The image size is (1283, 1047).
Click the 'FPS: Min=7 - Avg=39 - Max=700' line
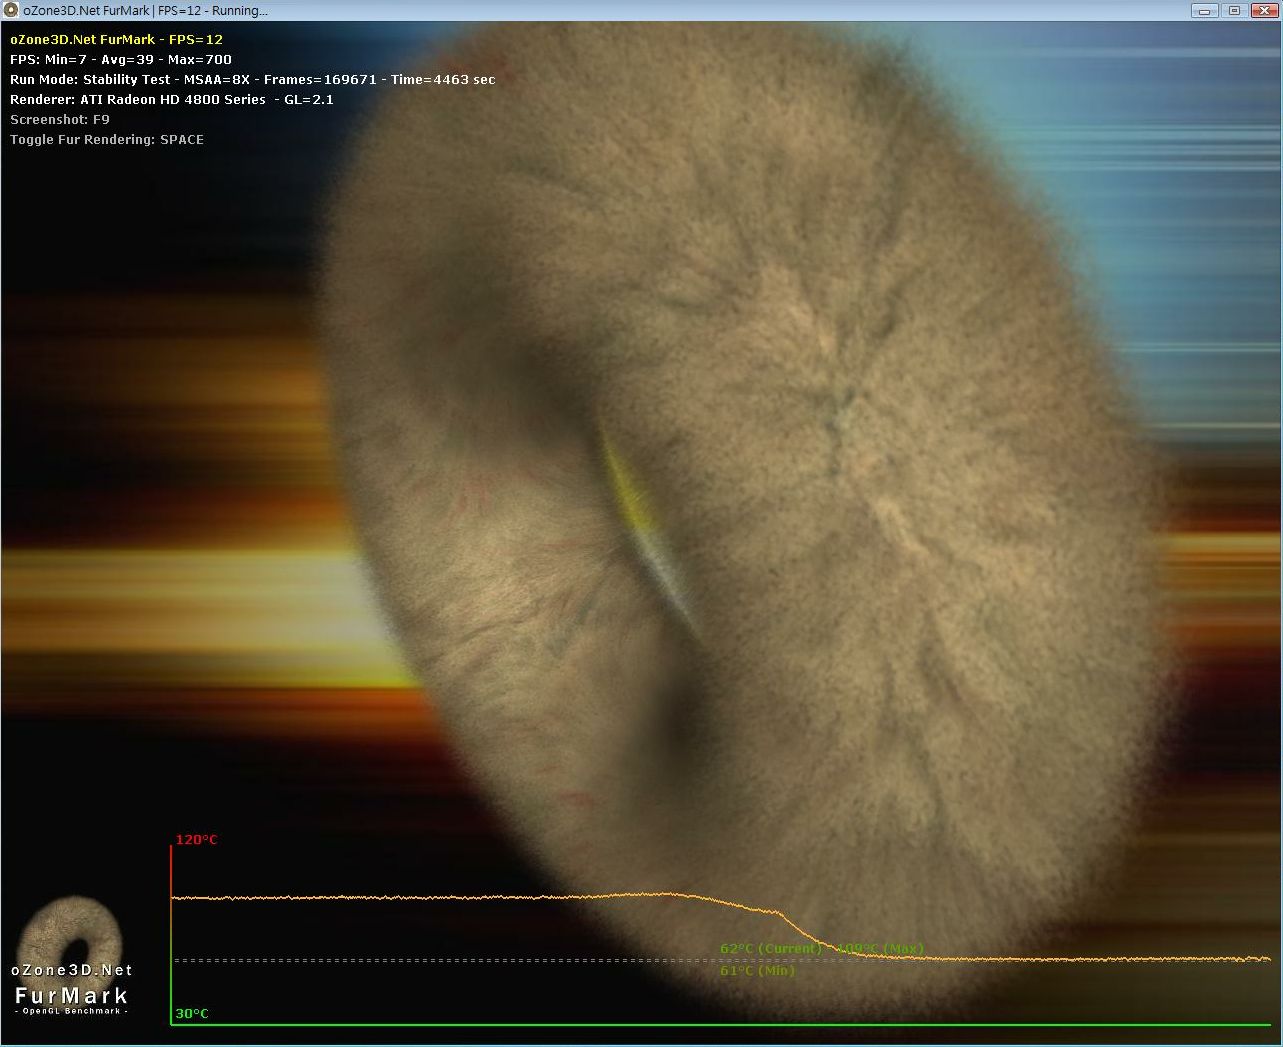pyautogui.click(x=121, y=59)
